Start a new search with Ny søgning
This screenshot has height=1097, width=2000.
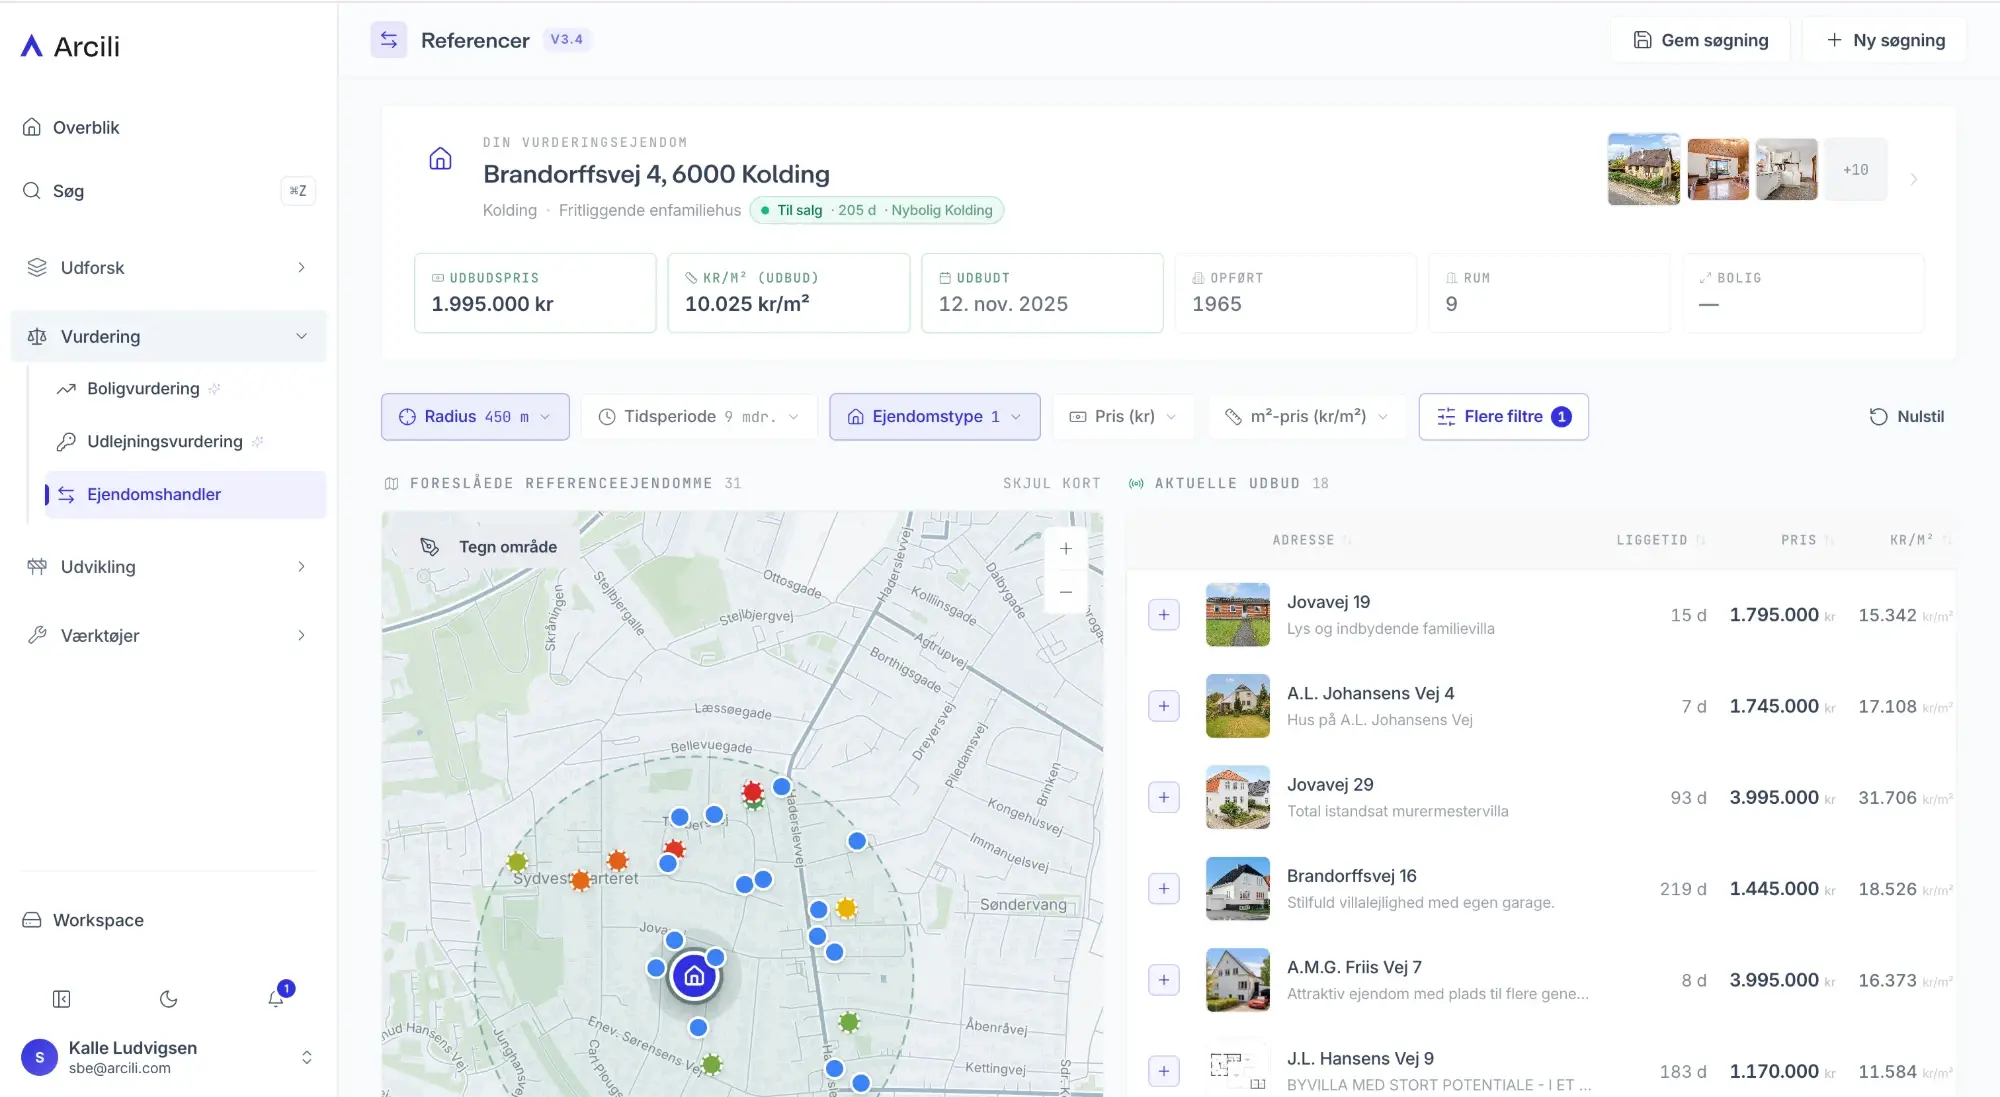tap(1885, 40)
